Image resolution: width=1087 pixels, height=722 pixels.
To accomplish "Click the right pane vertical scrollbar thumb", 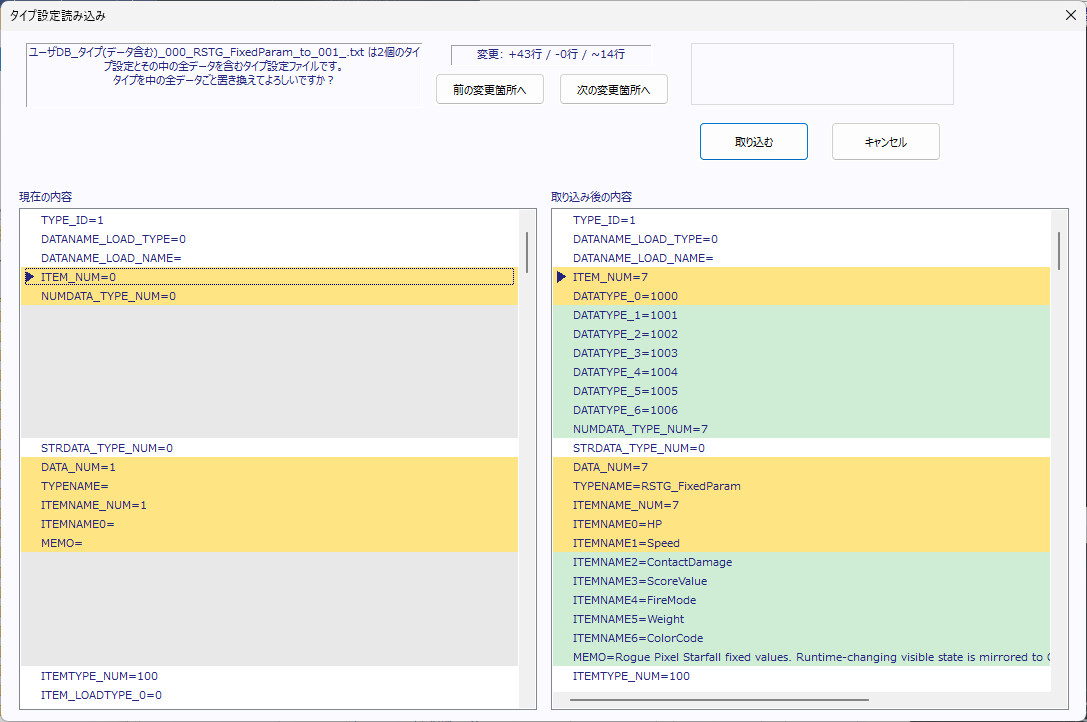I will (x=1059, y=250).
